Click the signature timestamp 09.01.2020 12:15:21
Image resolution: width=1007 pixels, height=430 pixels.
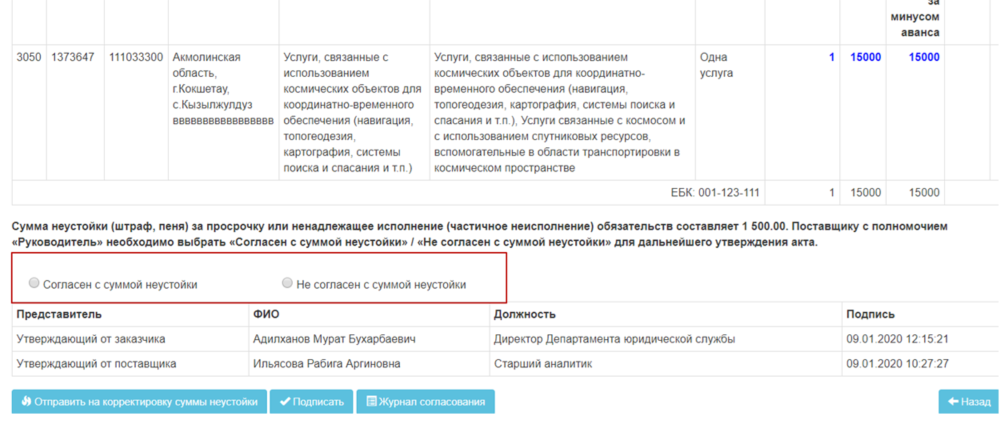click(x=897, y=339)
